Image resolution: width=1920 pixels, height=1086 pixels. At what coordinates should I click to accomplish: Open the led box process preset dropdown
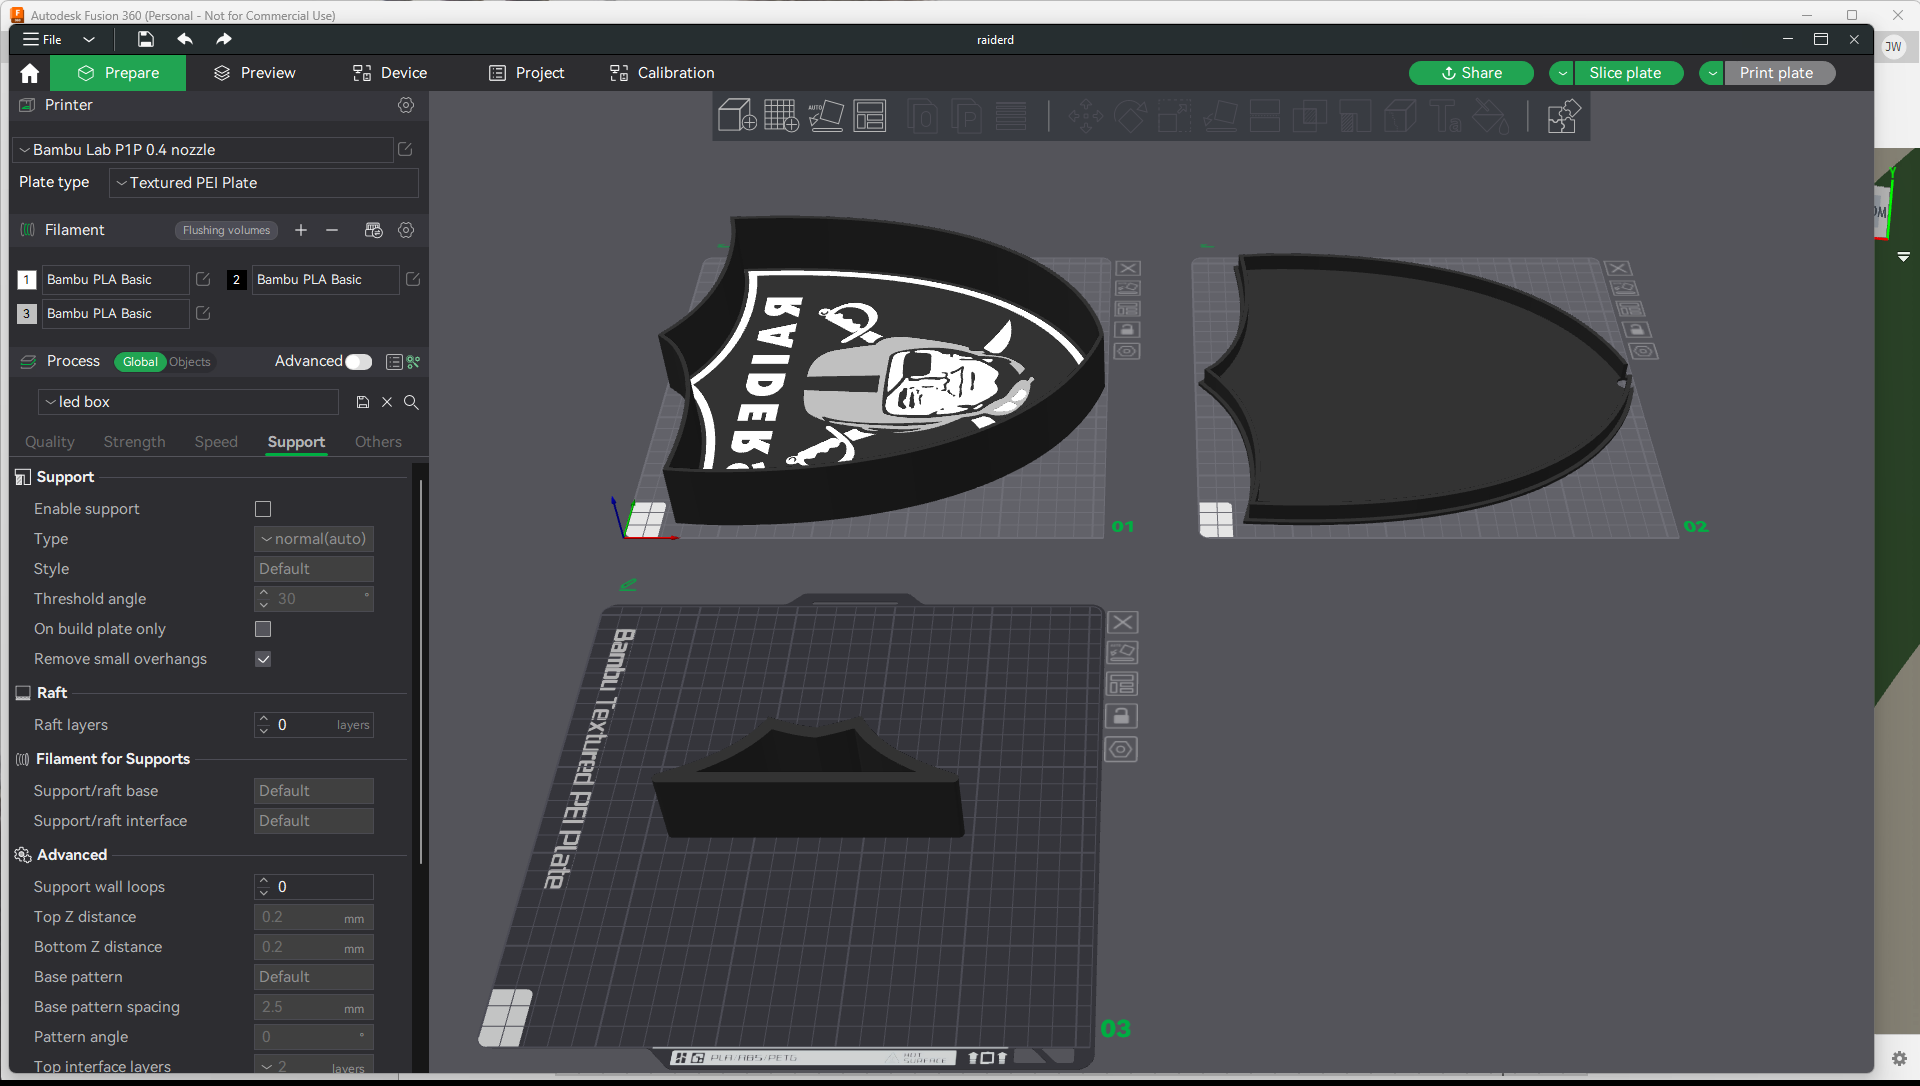pos(189,402)
